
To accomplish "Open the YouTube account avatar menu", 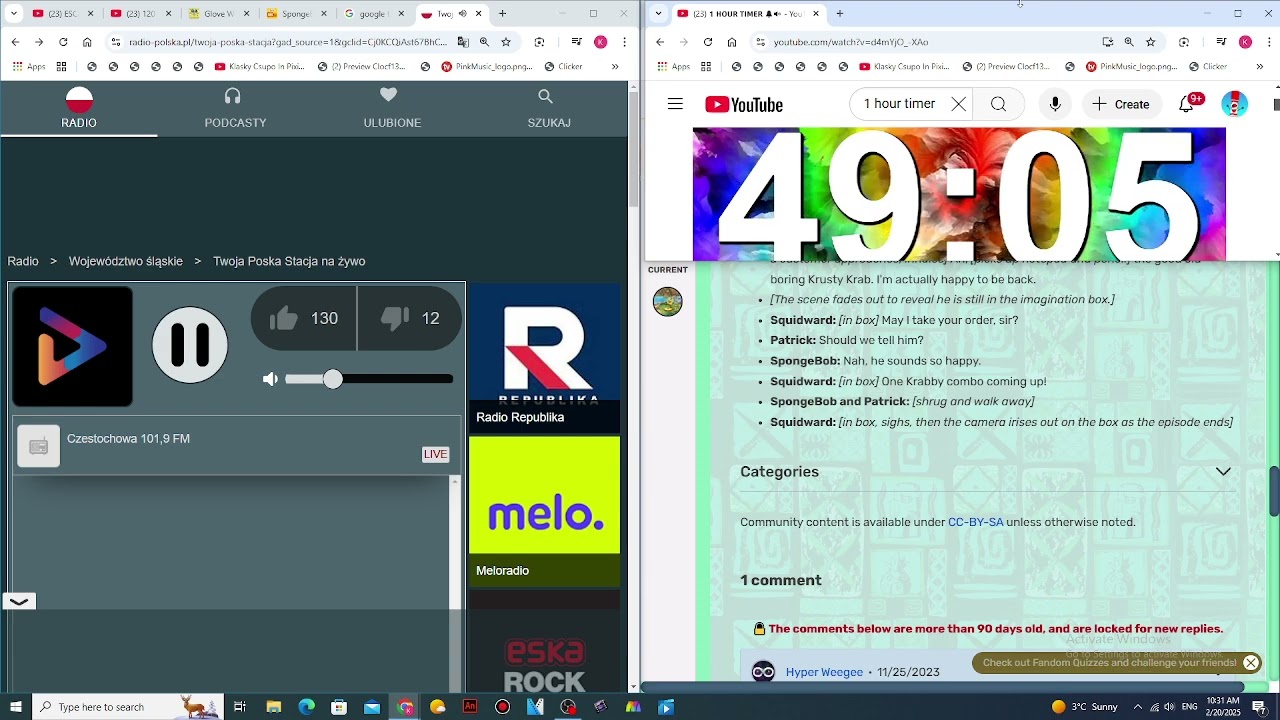I will [1235, 104].
